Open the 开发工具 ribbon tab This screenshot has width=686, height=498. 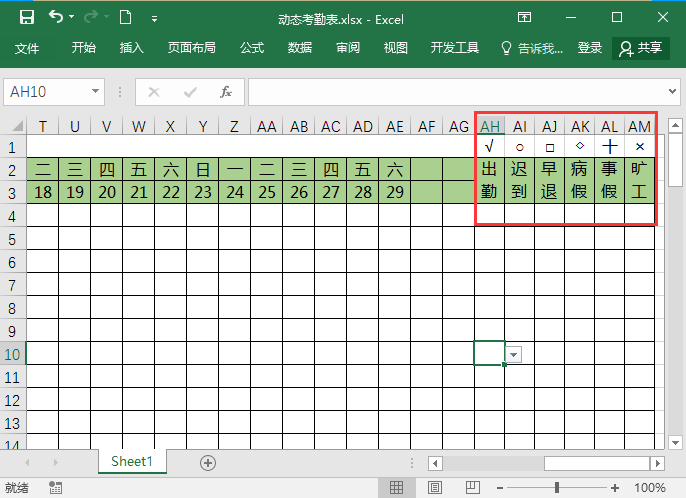[x=454, y=48]
